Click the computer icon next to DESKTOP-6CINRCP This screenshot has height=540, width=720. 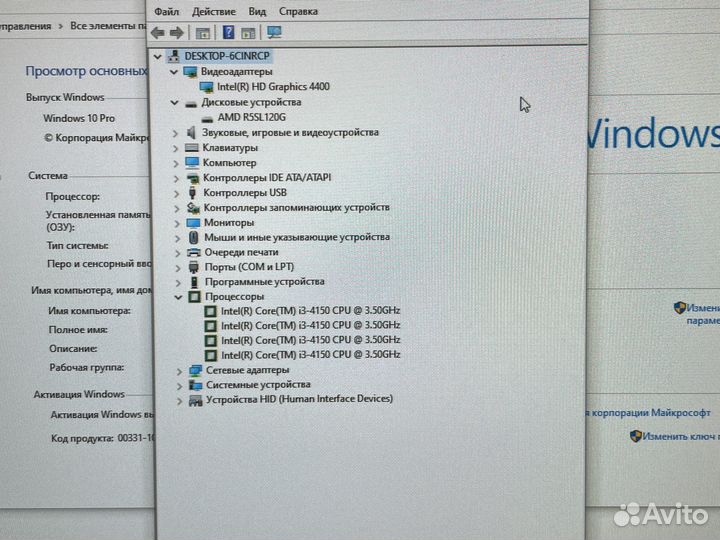pos(174,56)
